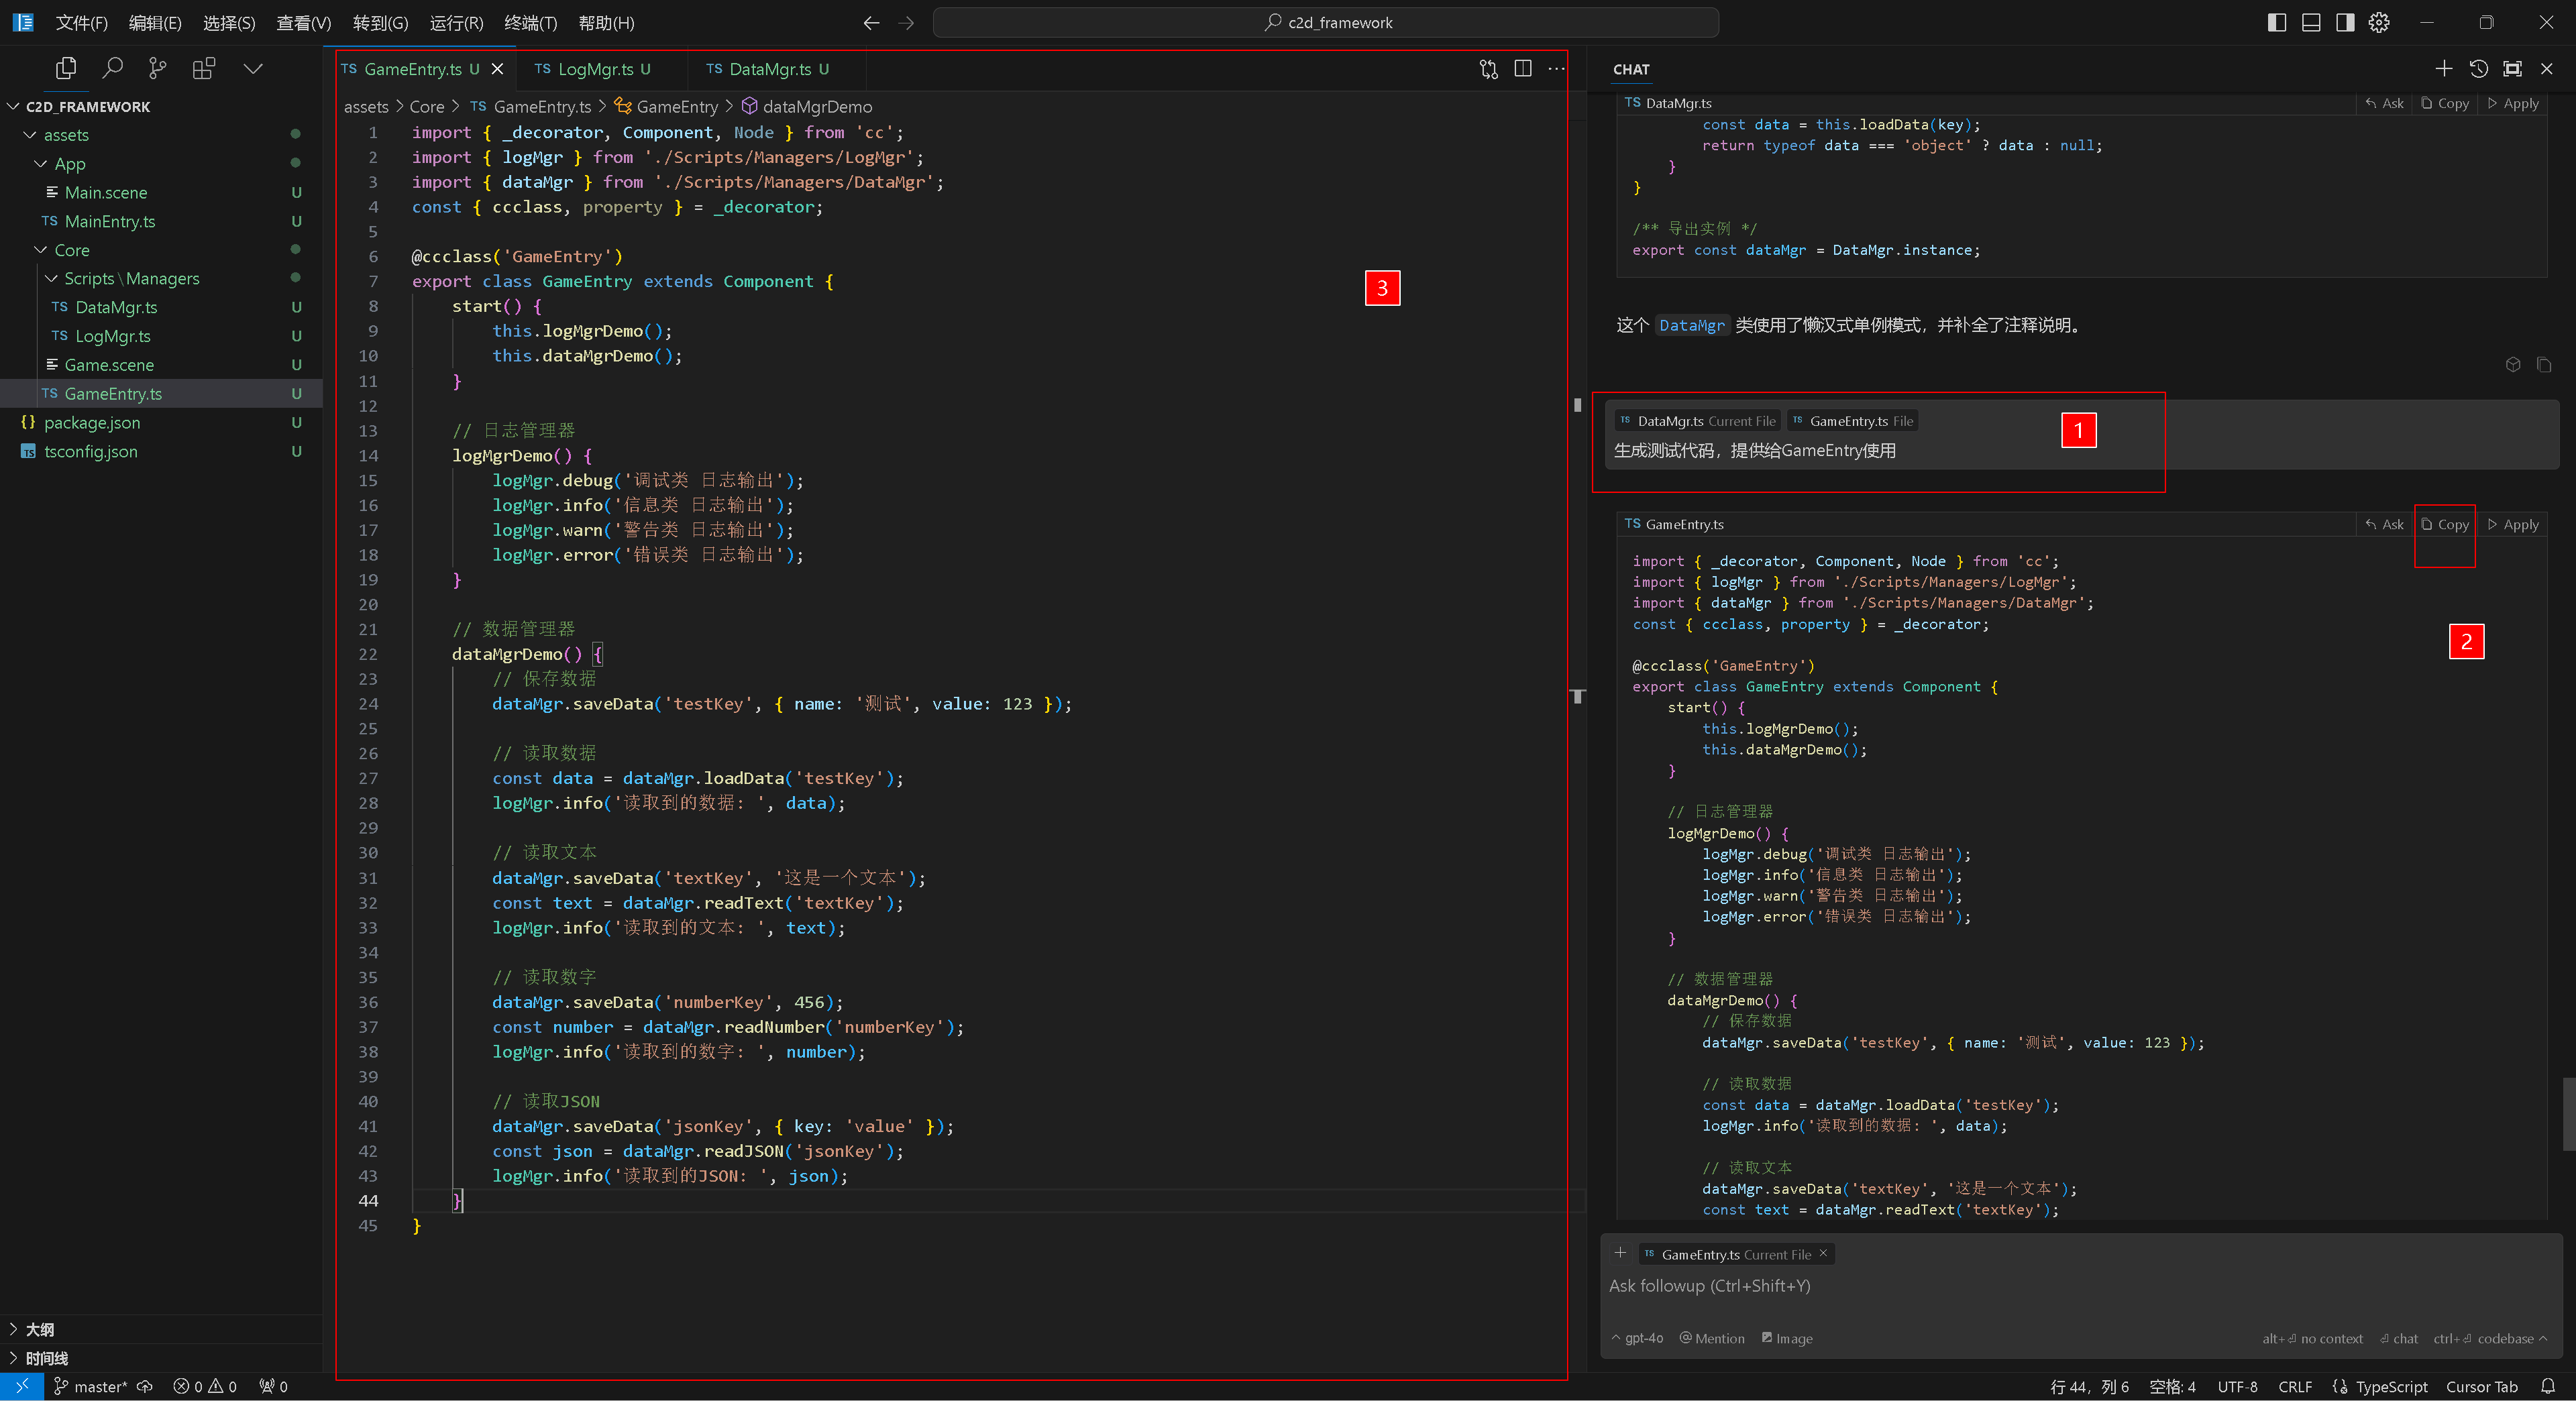Viewport: 2576px width, 1401px height.
Task: Send with codebase option
Action: coord(2490,1338)
